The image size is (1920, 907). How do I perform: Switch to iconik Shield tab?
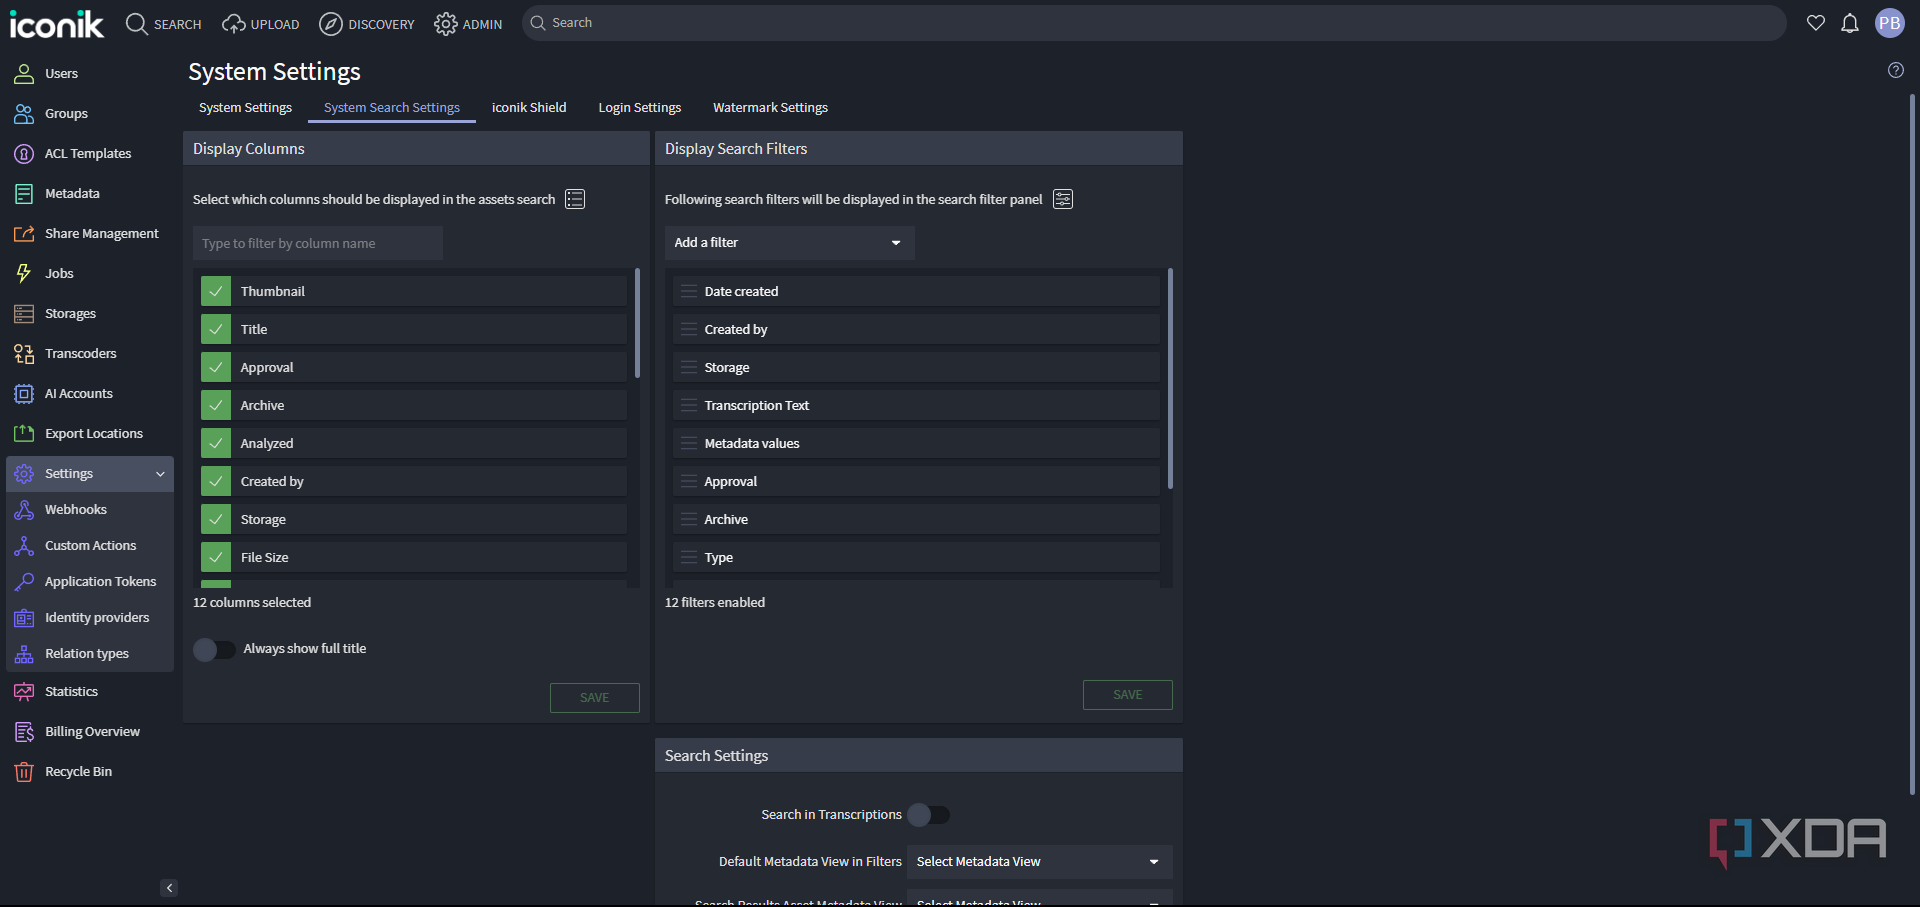point(529,108)
